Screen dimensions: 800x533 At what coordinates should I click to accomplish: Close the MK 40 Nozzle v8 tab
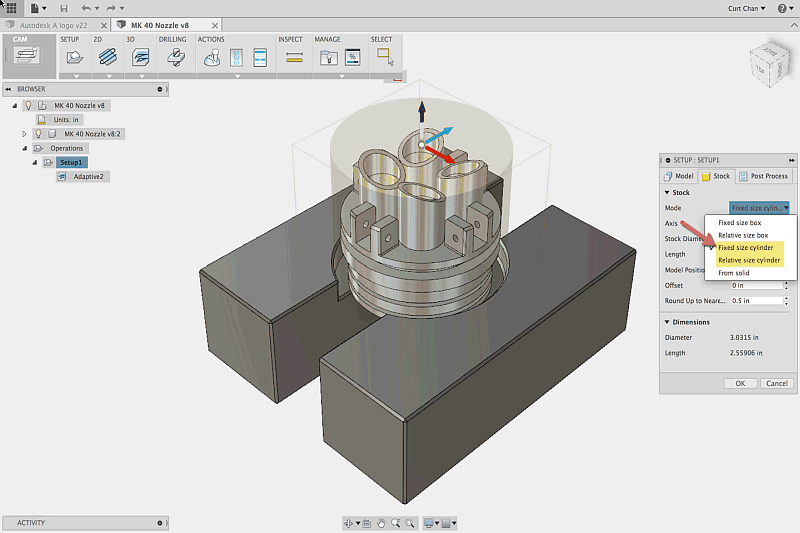[x=215, y=26]
